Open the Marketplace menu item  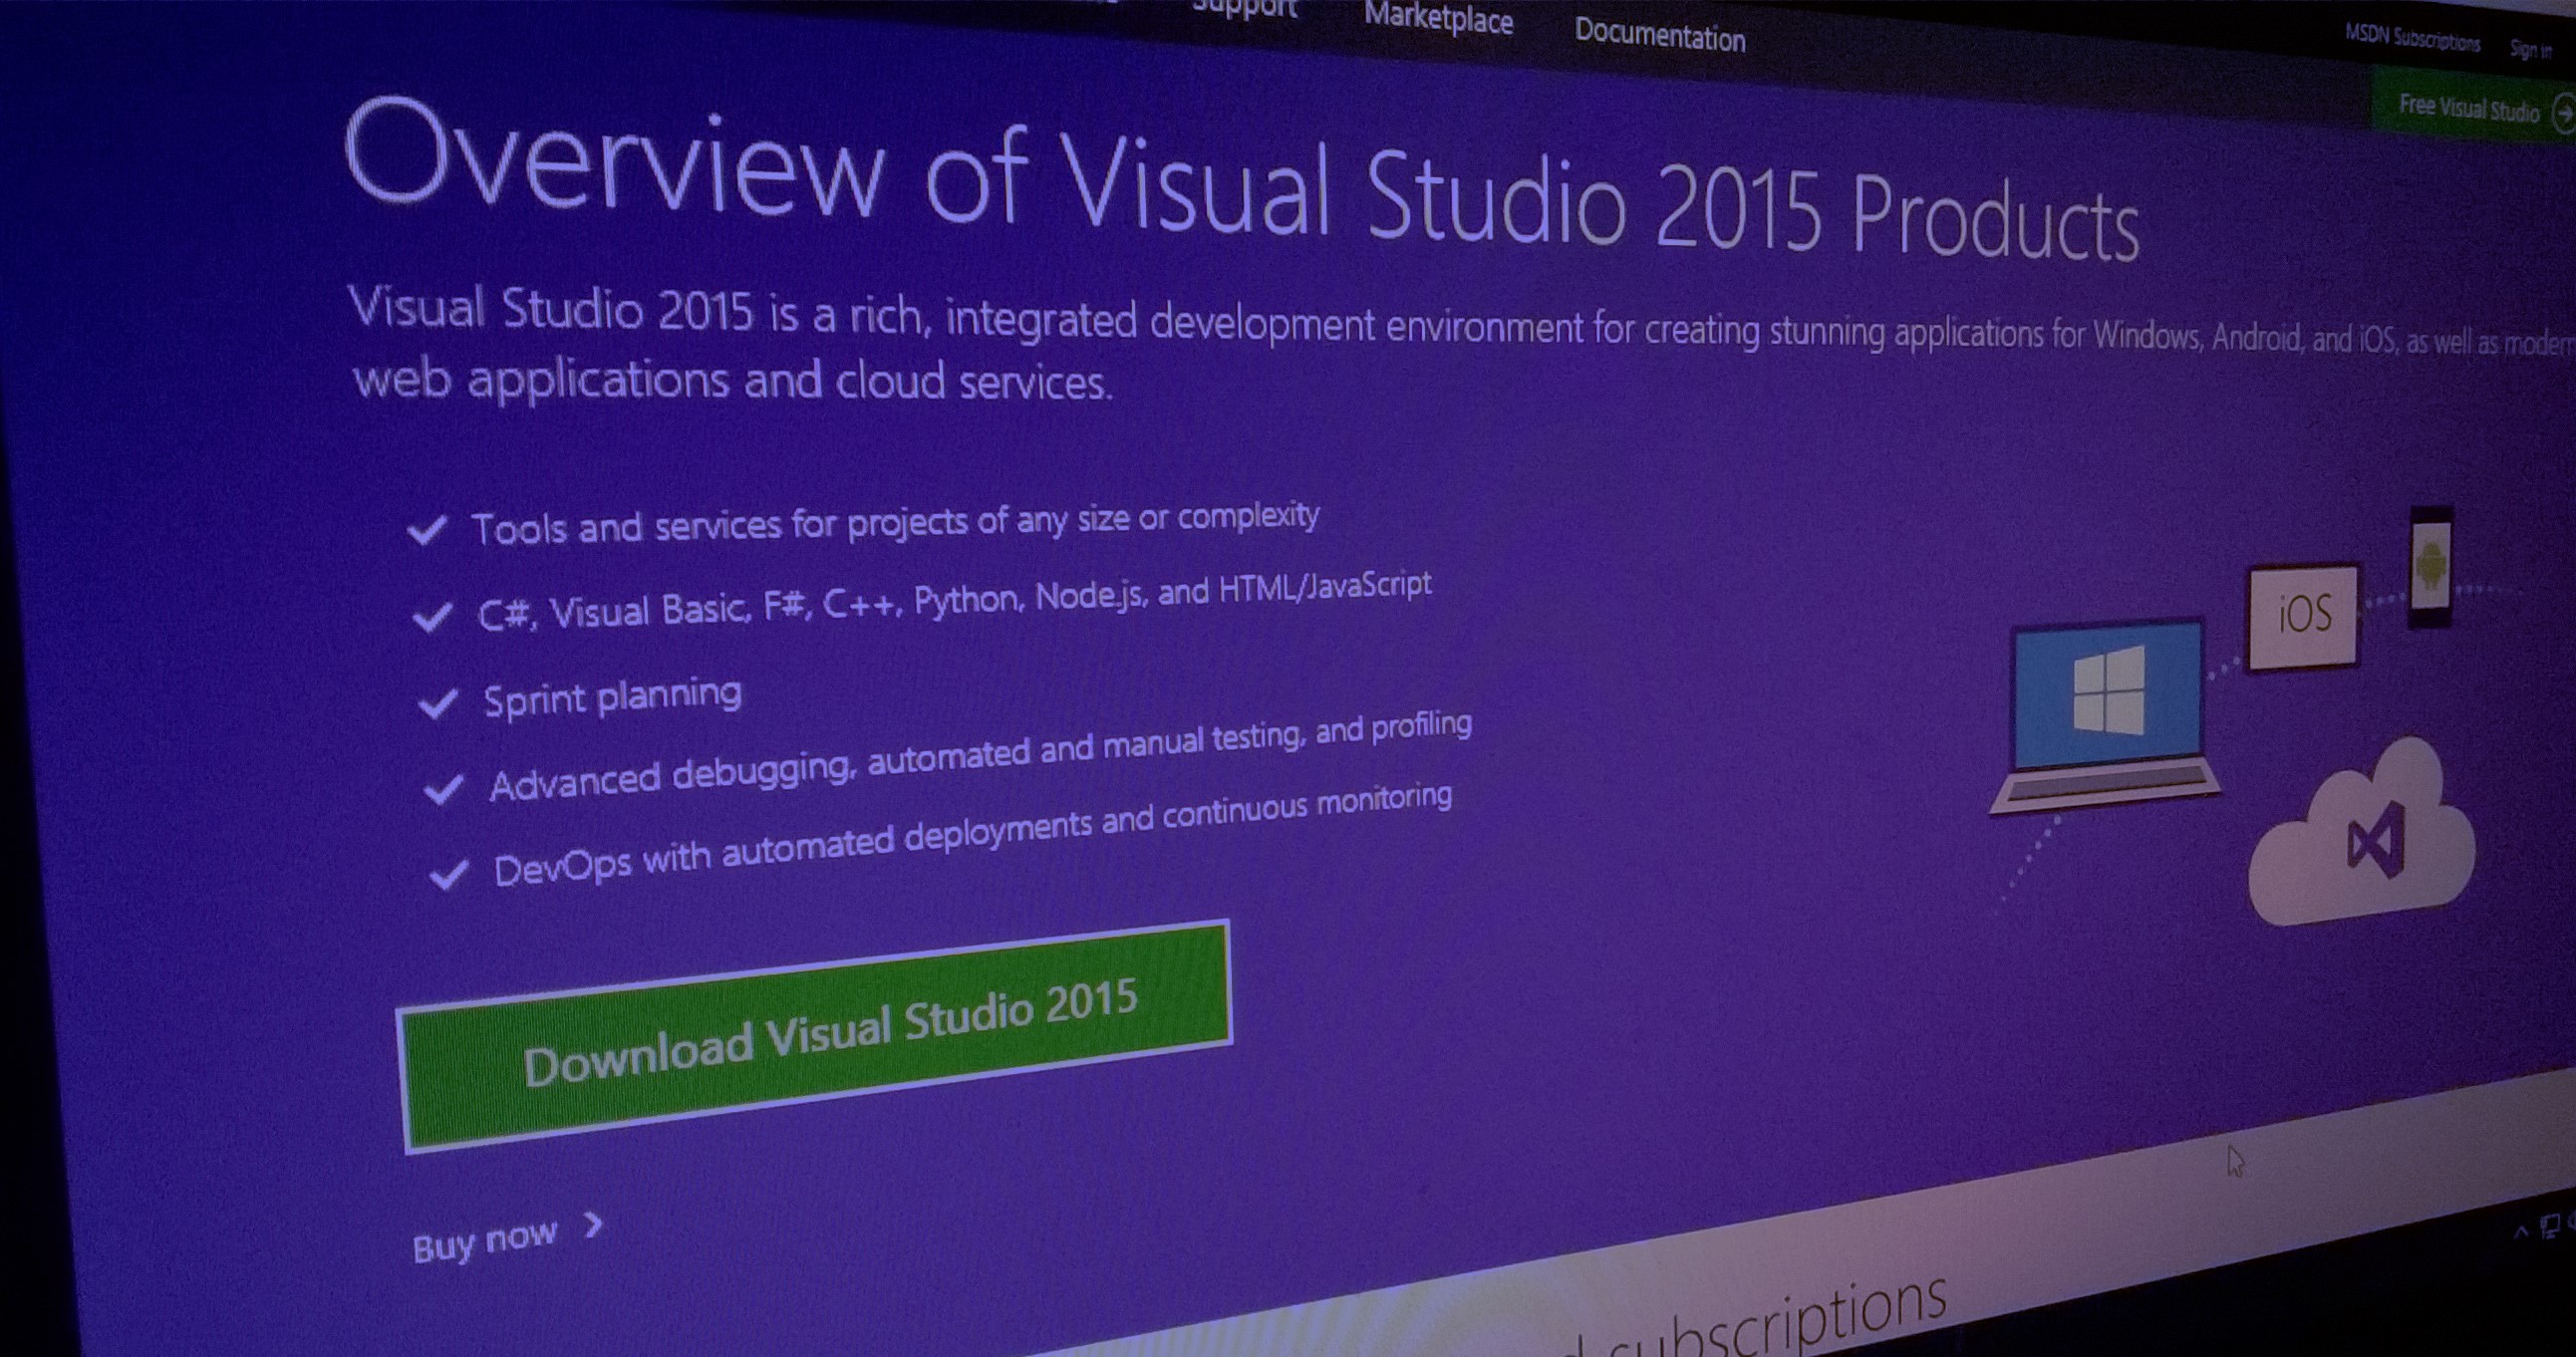pos(1438,19)
